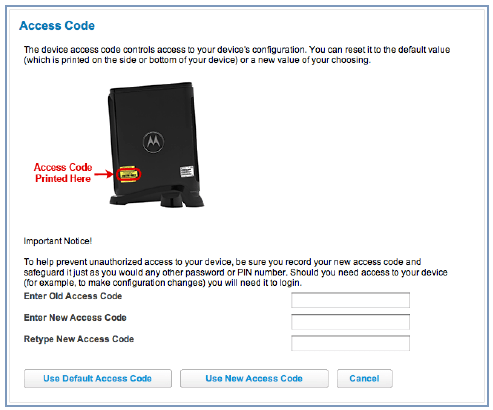Click the red arrow pointing at the sticker
The image size is (493, 410).
click(104, 174)
